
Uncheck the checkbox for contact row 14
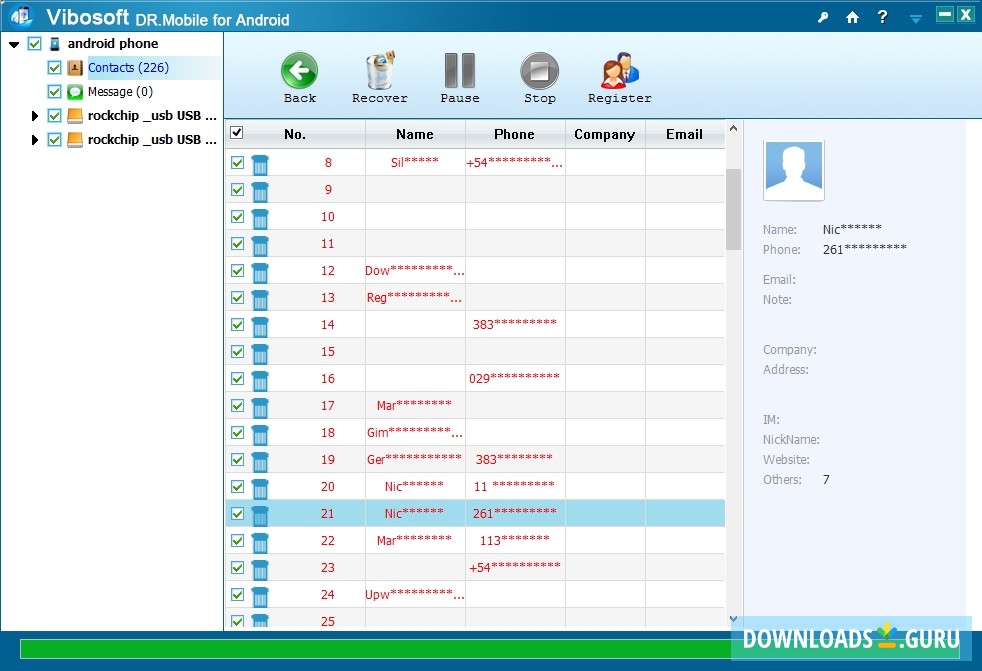pos(237,324)
